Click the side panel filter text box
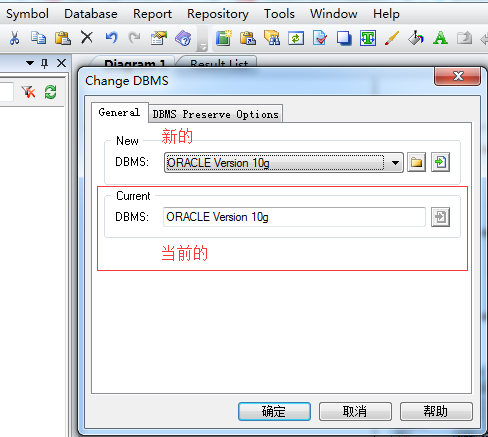The width and height of the screenshot is (488, 437). coord(6,92)
